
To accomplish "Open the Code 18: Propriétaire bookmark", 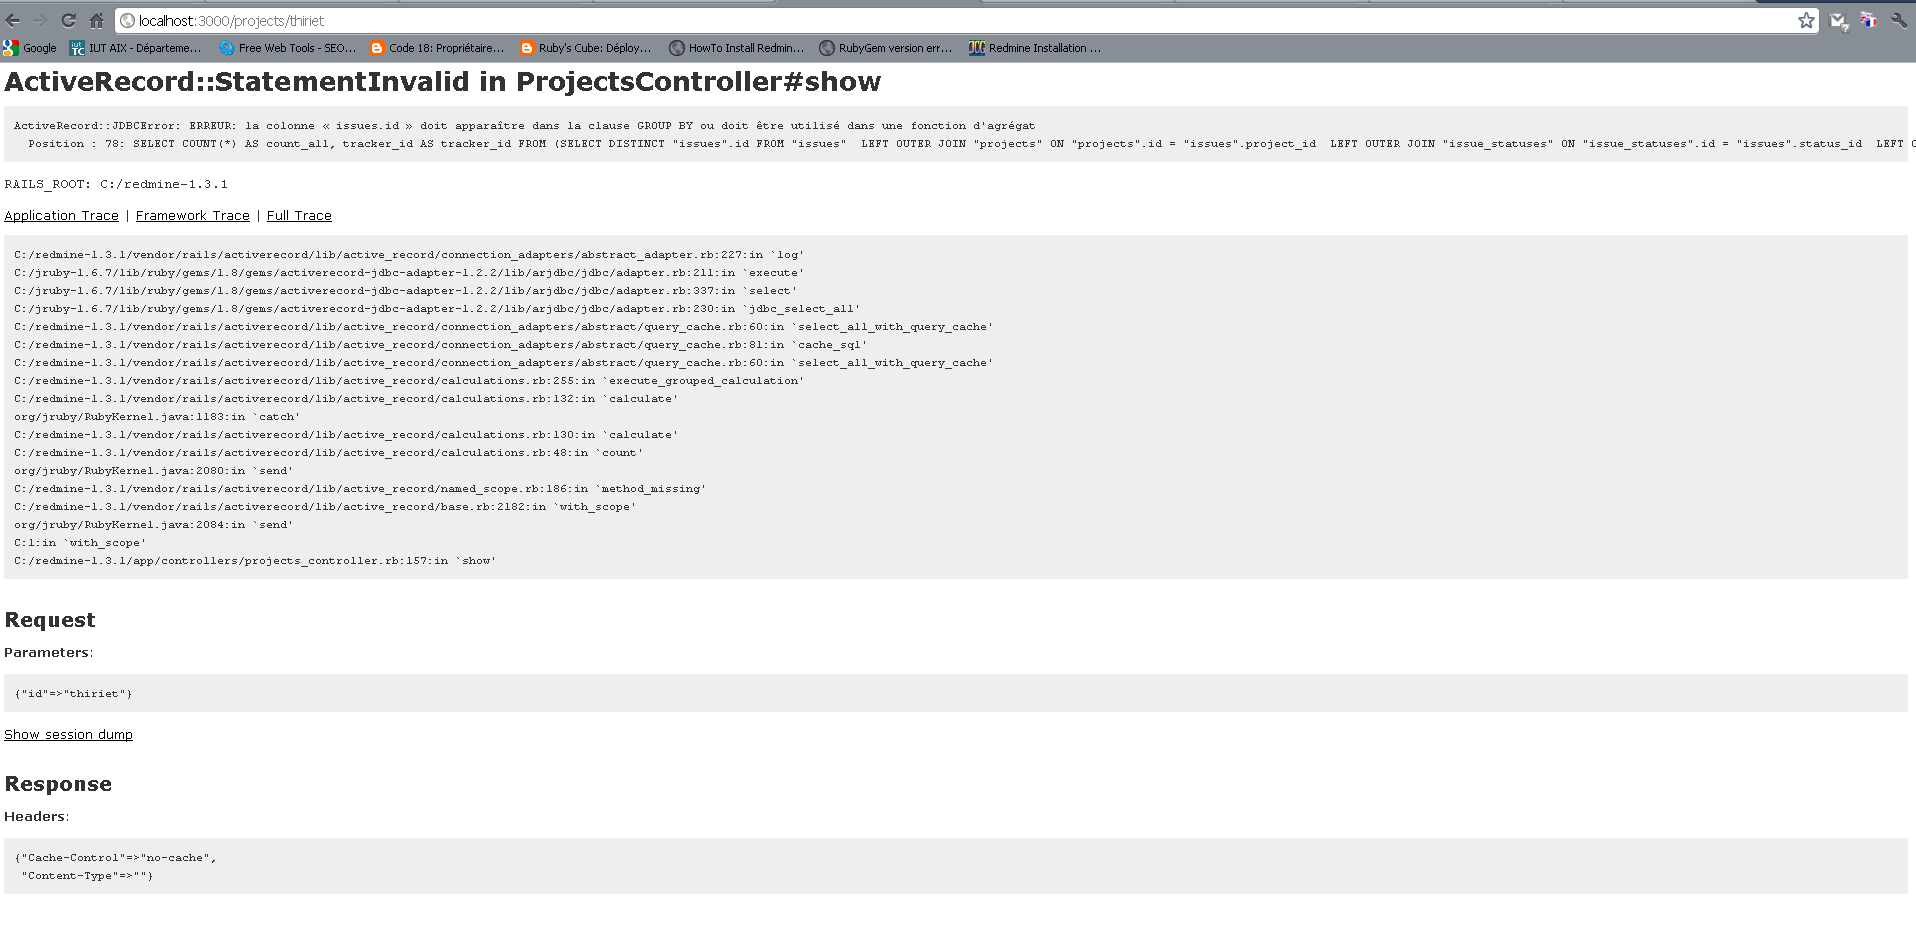I will (437, 48).
